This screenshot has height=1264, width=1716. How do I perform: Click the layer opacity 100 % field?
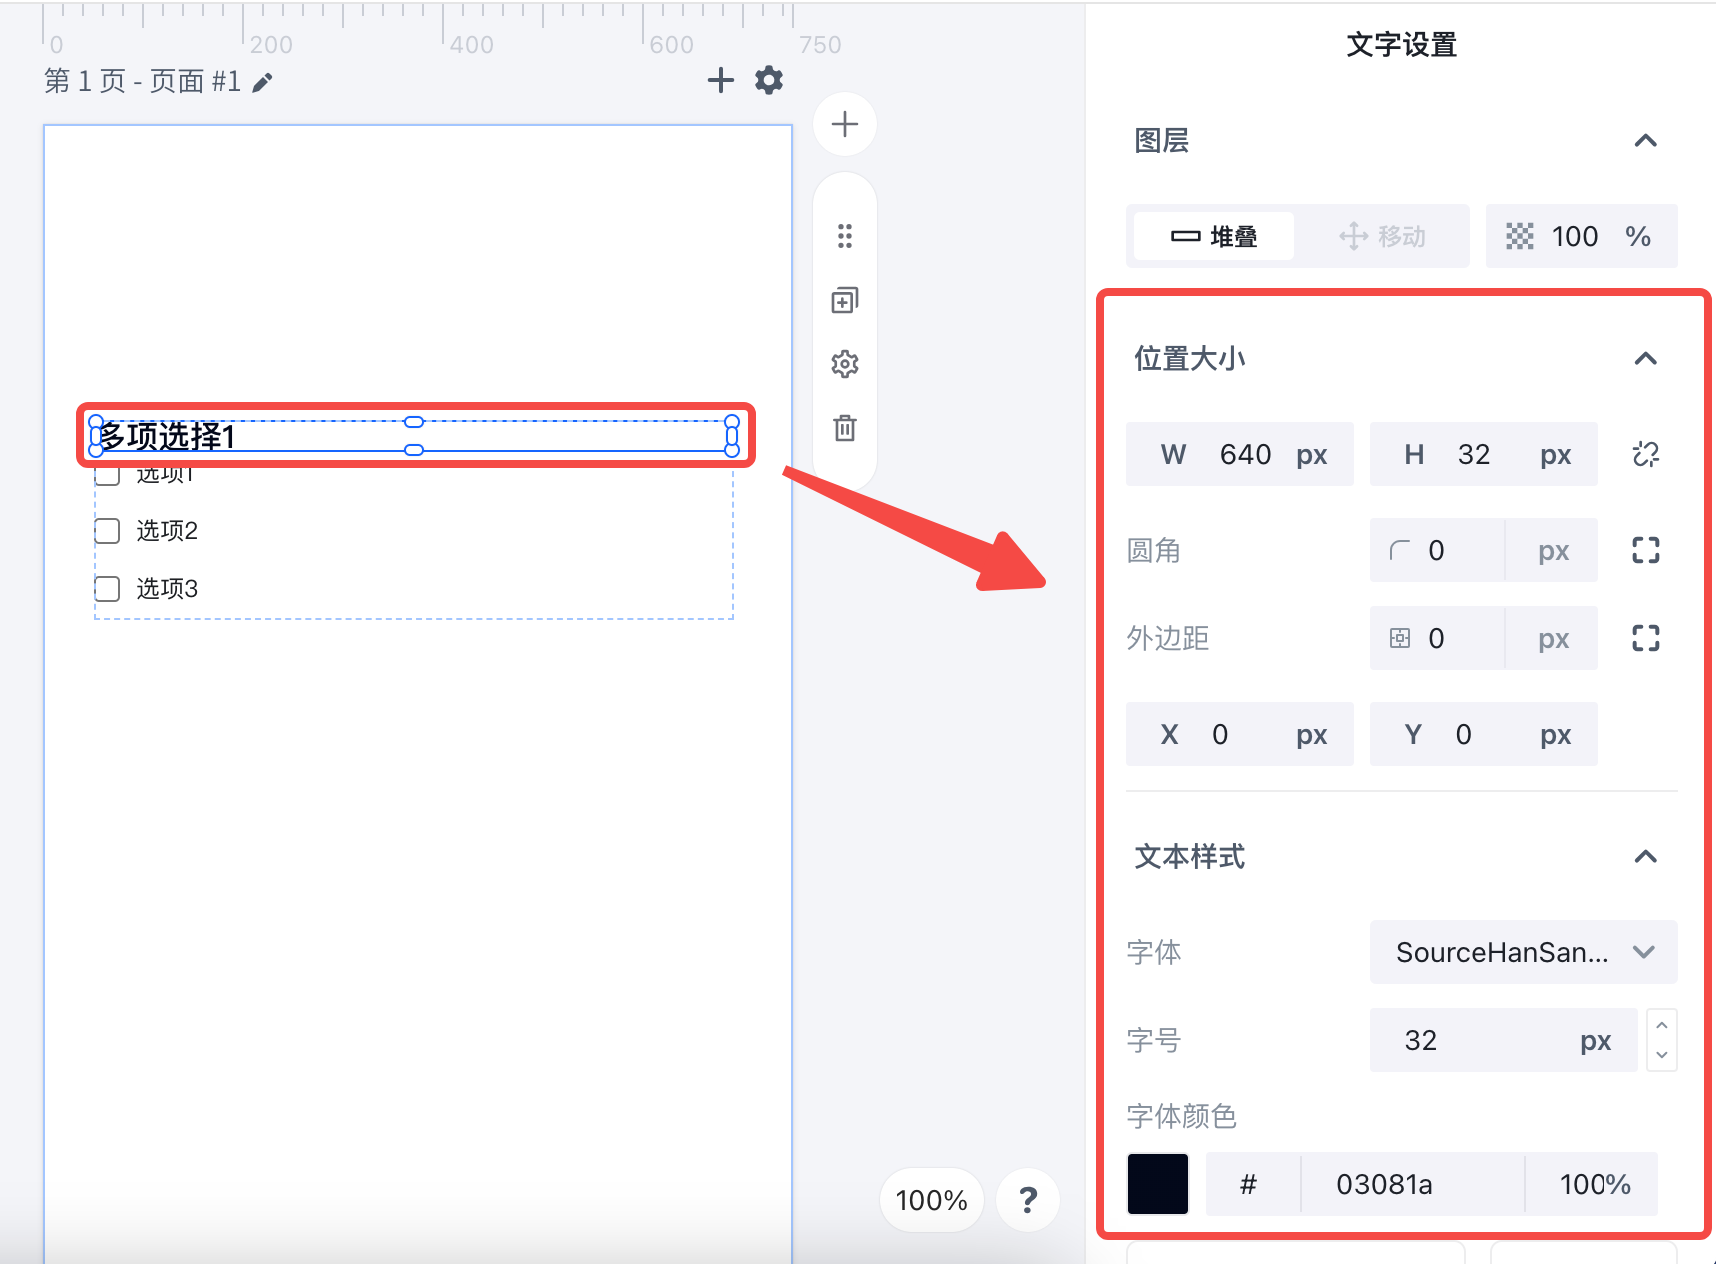tap(1582, 236)
